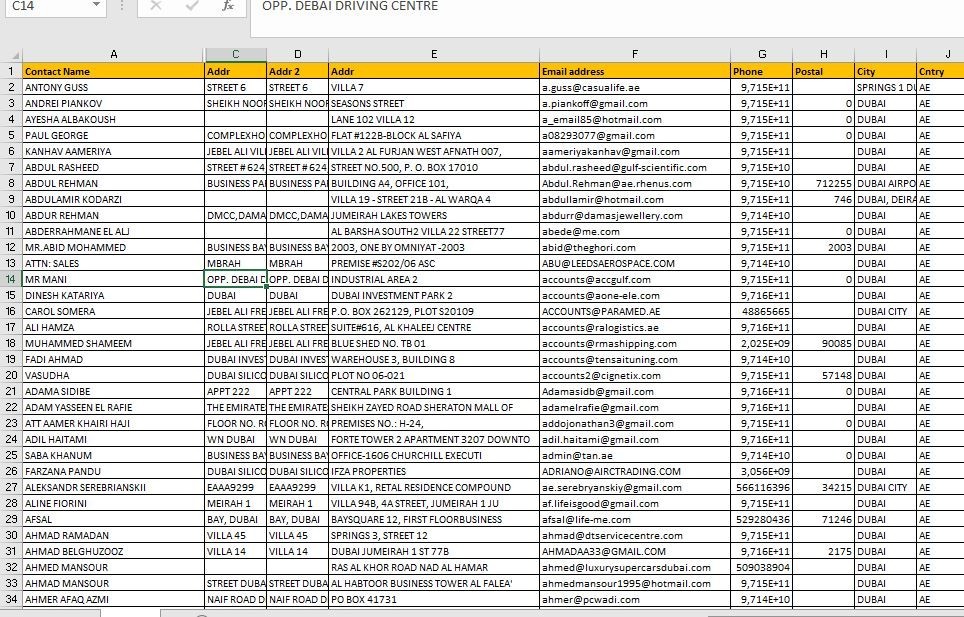Click the 'Postal' header cell
The image size is (964, 617).
[824, 71]
